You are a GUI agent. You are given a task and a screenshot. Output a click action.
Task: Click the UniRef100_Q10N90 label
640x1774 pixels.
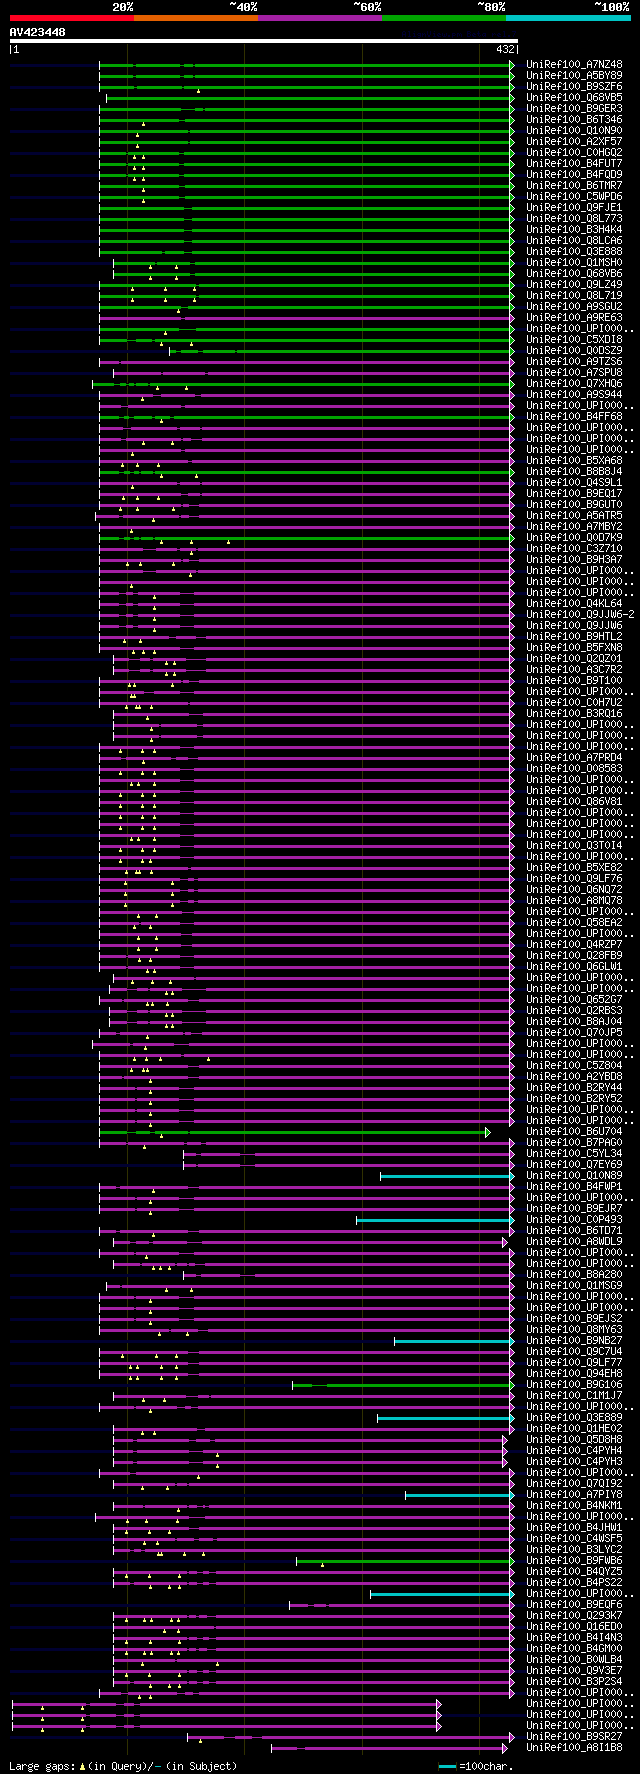coord(574,131)
